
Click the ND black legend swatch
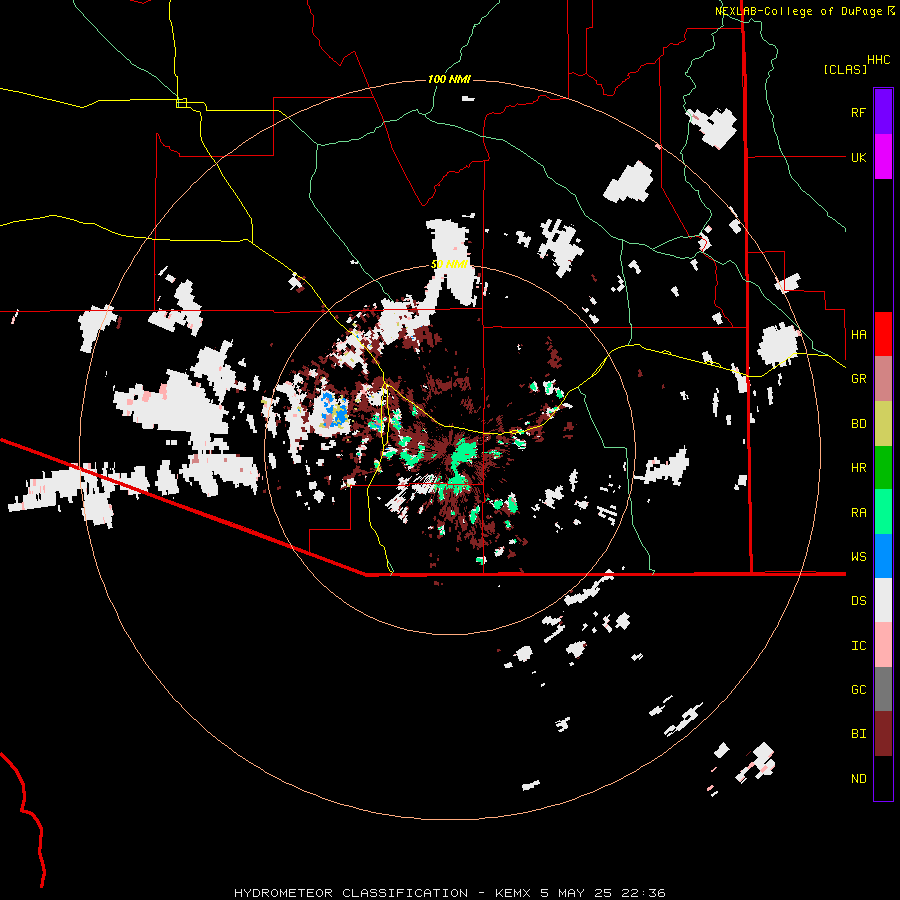883,778
